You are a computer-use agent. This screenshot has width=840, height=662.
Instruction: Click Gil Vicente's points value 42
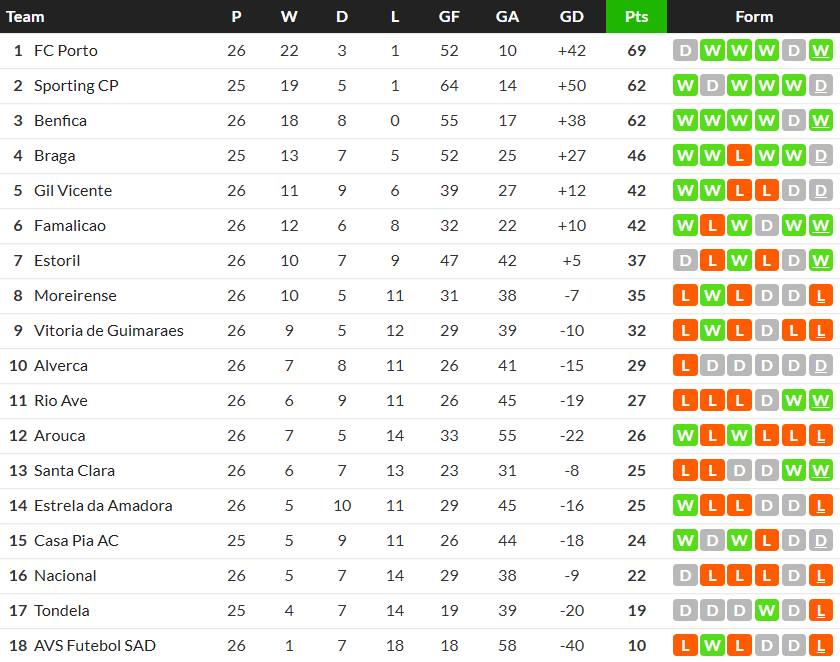tap(636, 191)
